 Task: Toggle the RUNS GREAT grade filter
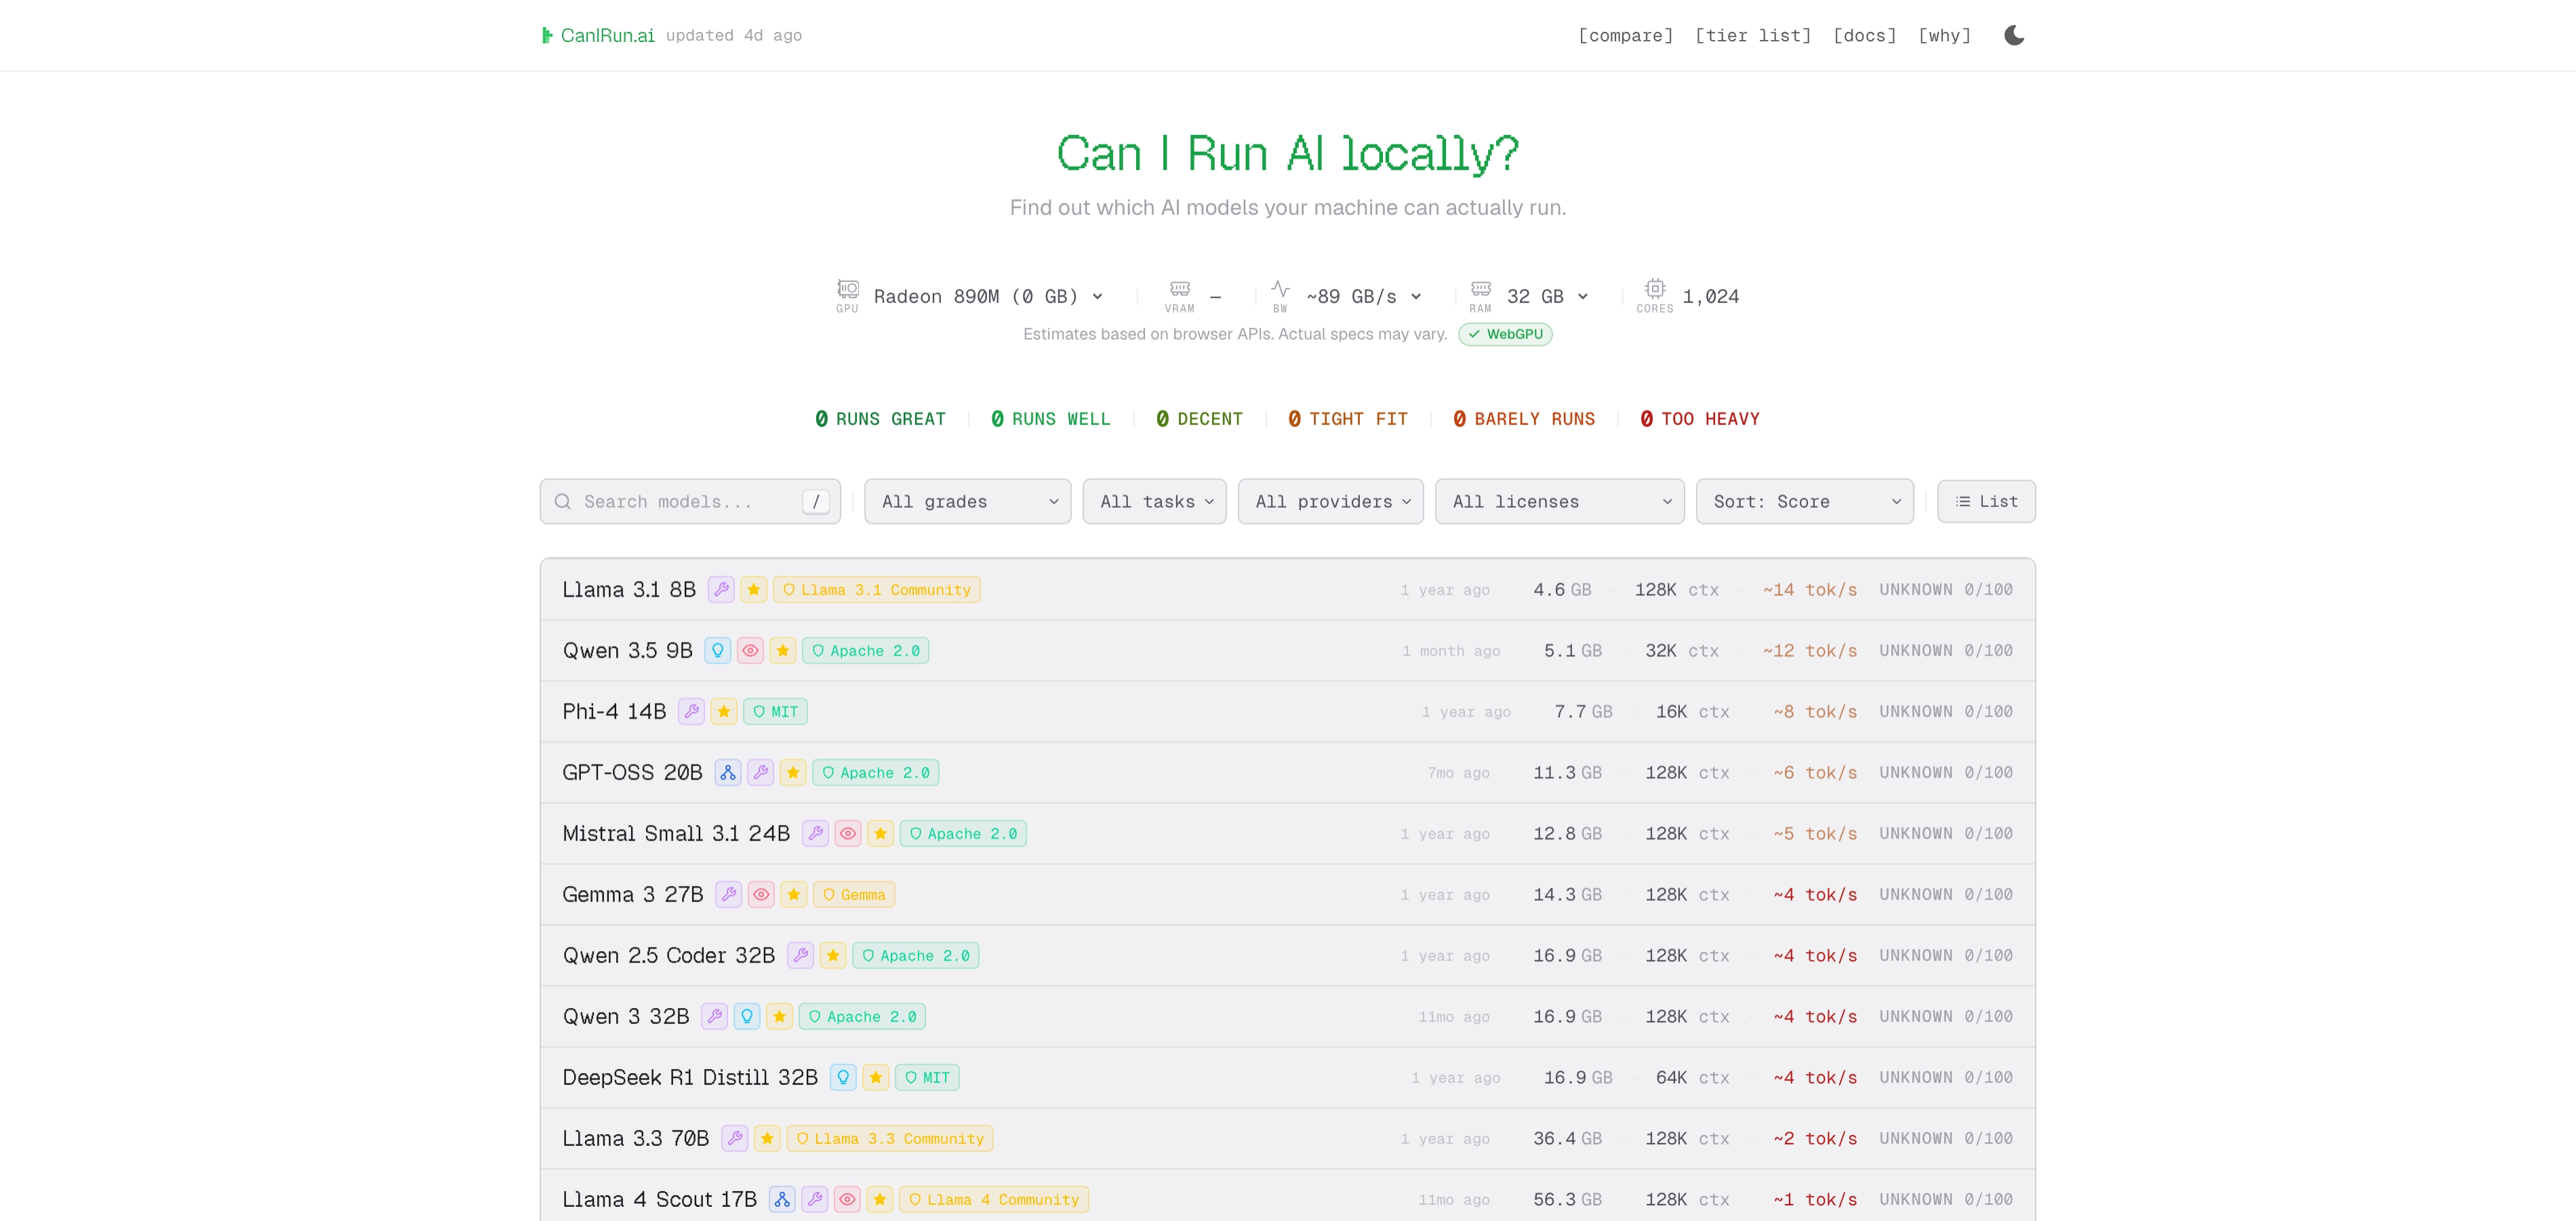[x=880, y=419]
